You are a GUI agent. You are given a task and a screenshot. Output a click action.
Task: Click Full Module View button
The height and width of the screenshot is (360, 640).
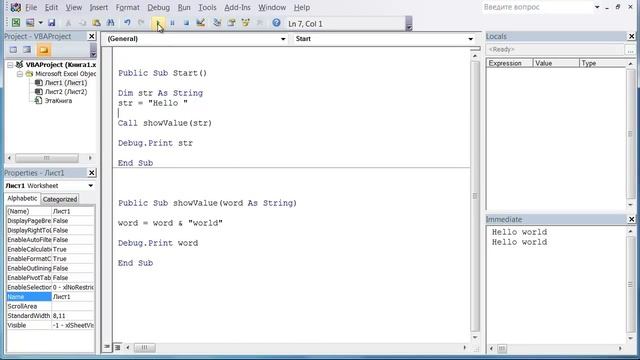[118, 347]
